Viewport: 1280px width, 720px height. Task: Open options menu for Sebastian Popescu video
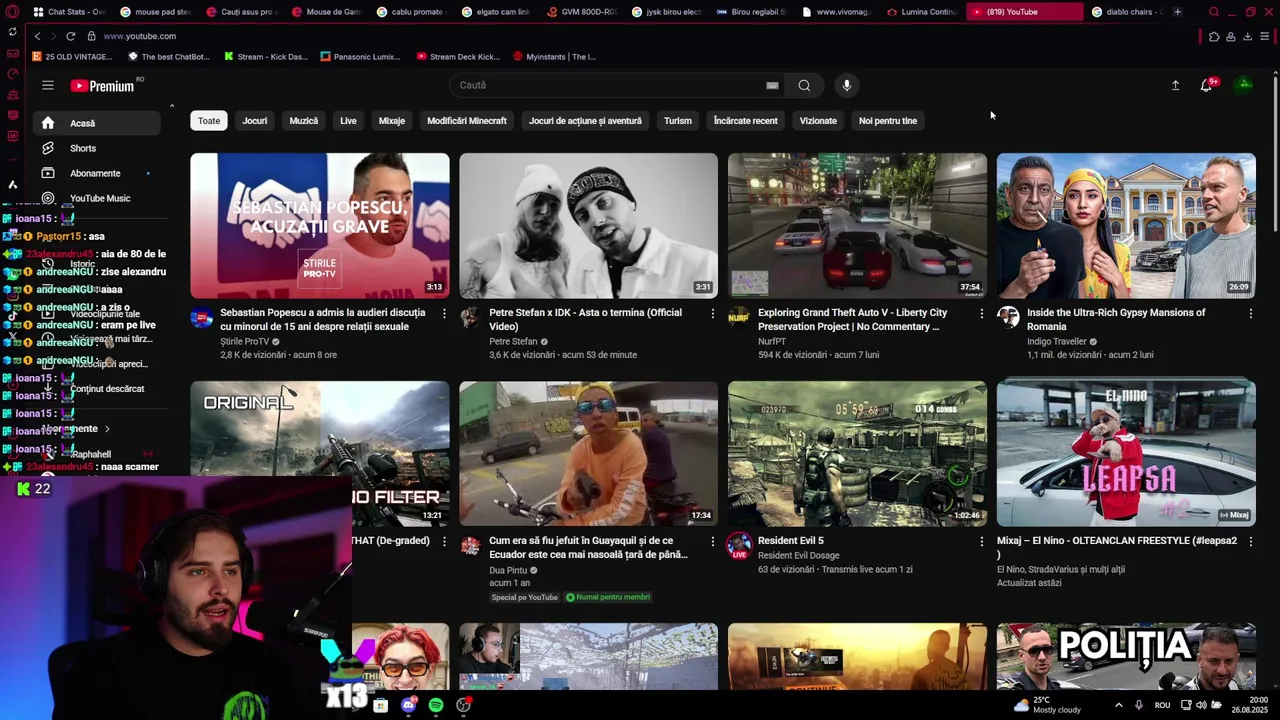point(444,313)
